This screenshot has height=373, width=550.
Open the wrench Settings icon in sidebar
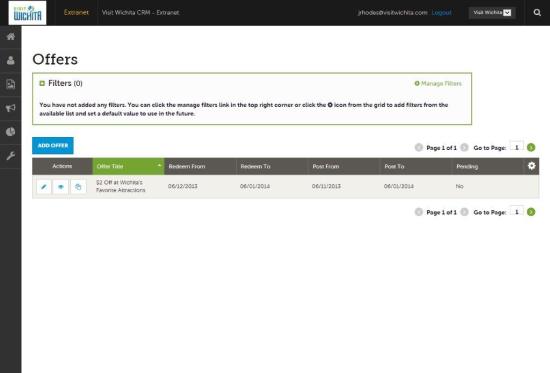[x=11, y=156]
